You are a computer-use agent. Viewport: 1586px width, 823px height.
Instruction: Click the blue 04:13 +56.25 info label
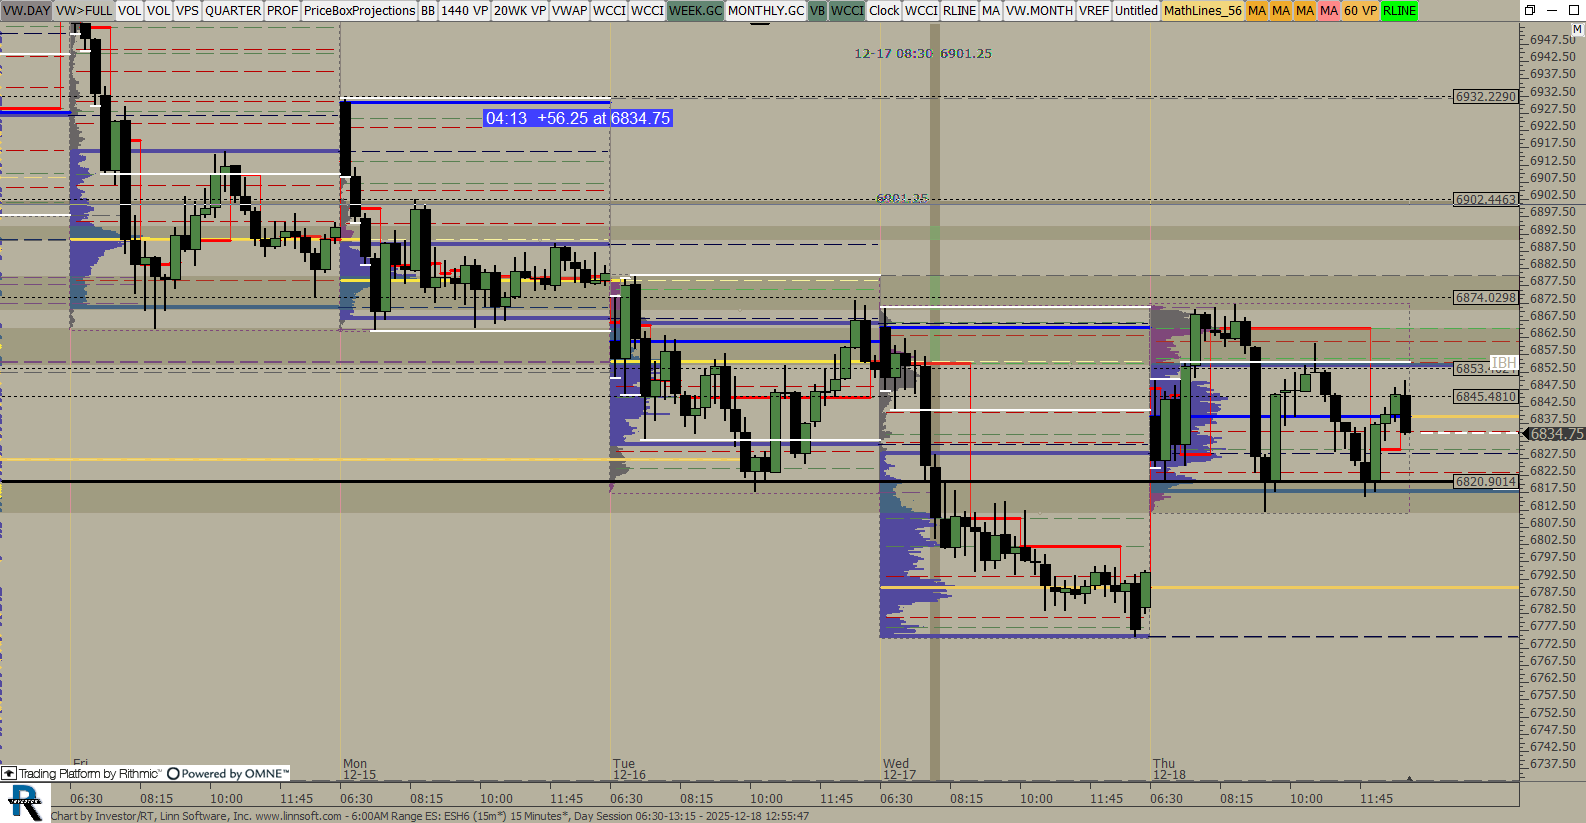[x=578, y=118]
